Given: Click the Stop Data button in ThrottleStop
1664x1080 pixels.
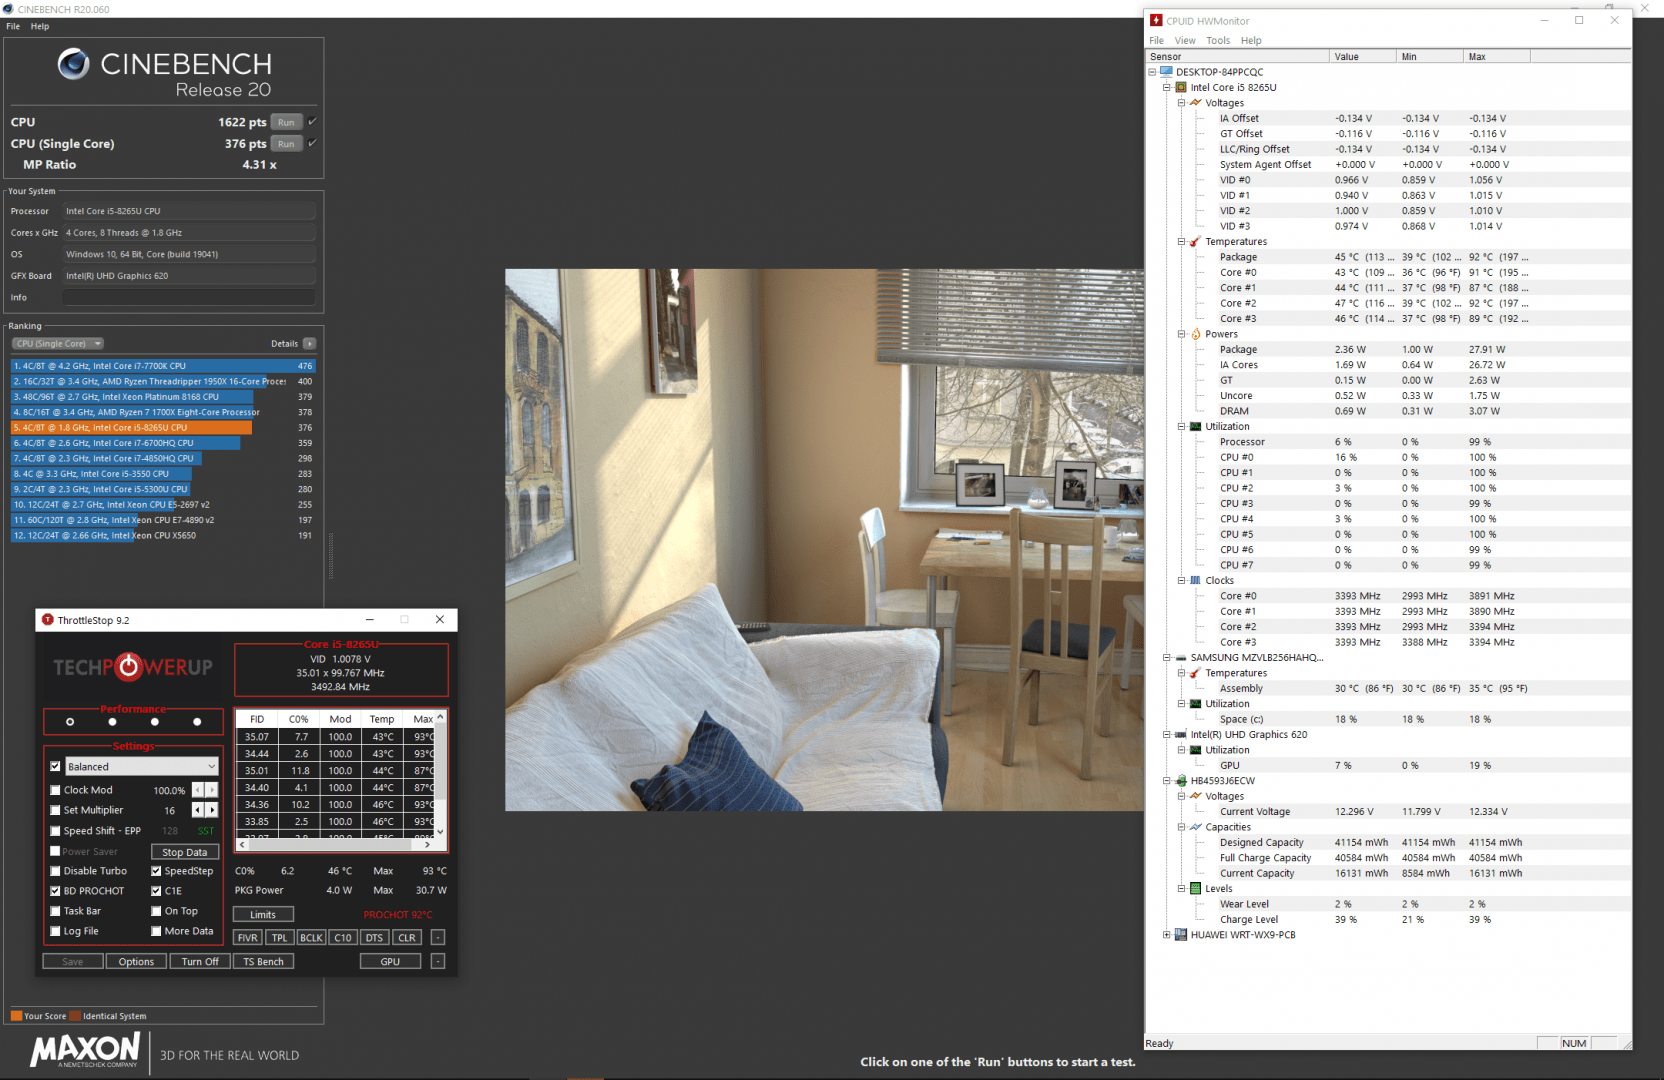Looking at the screenshot, I should click(185, 852).
